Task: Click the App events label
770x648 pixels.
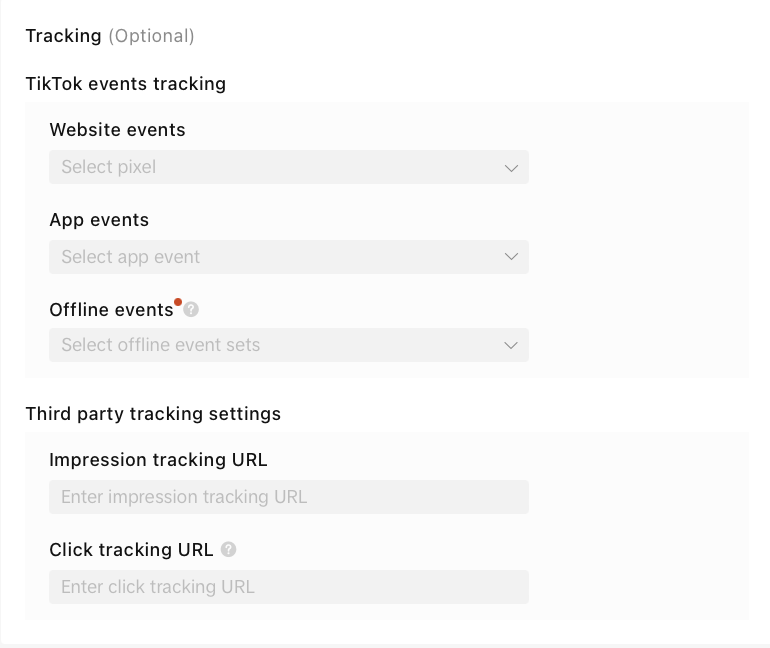Action: pyautogui.click(x=99, y=220)
